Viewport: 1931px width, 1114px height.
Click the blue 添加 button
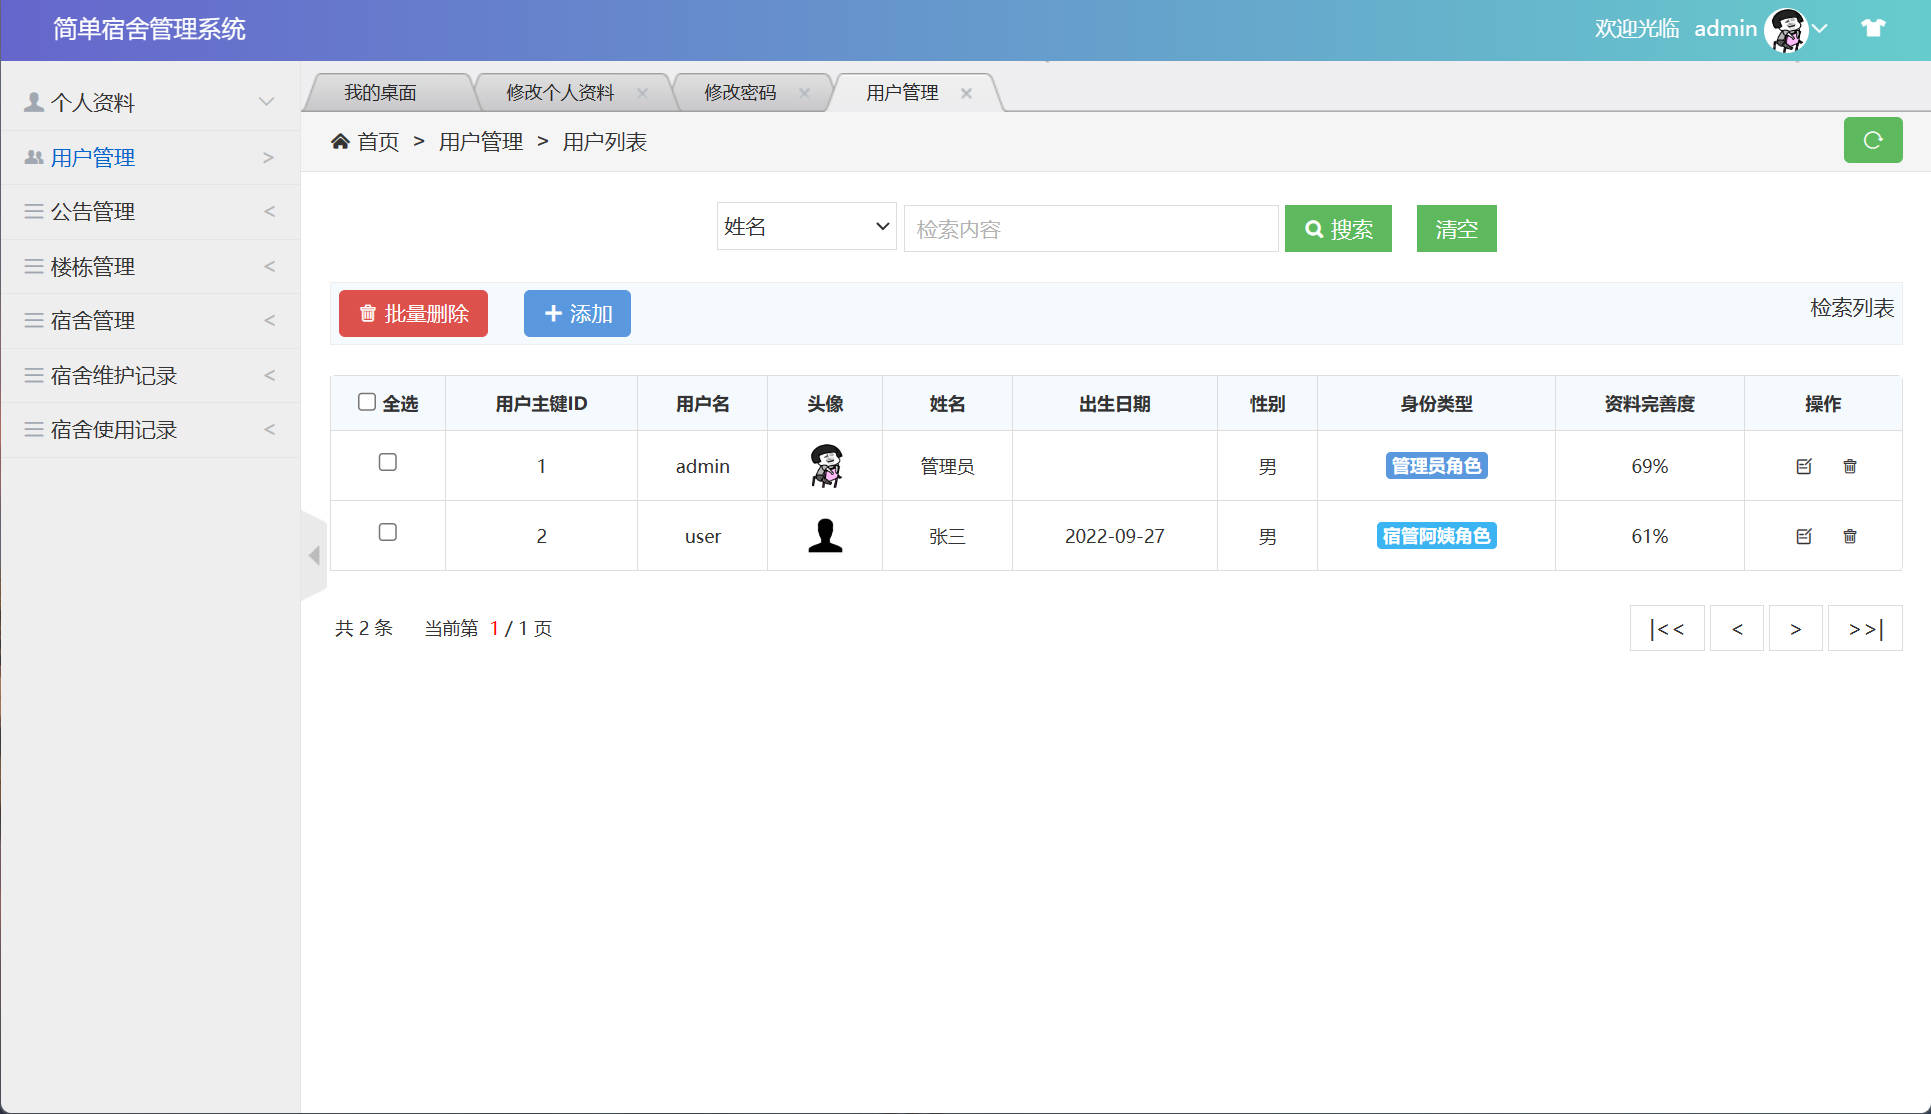click(576, 313)
